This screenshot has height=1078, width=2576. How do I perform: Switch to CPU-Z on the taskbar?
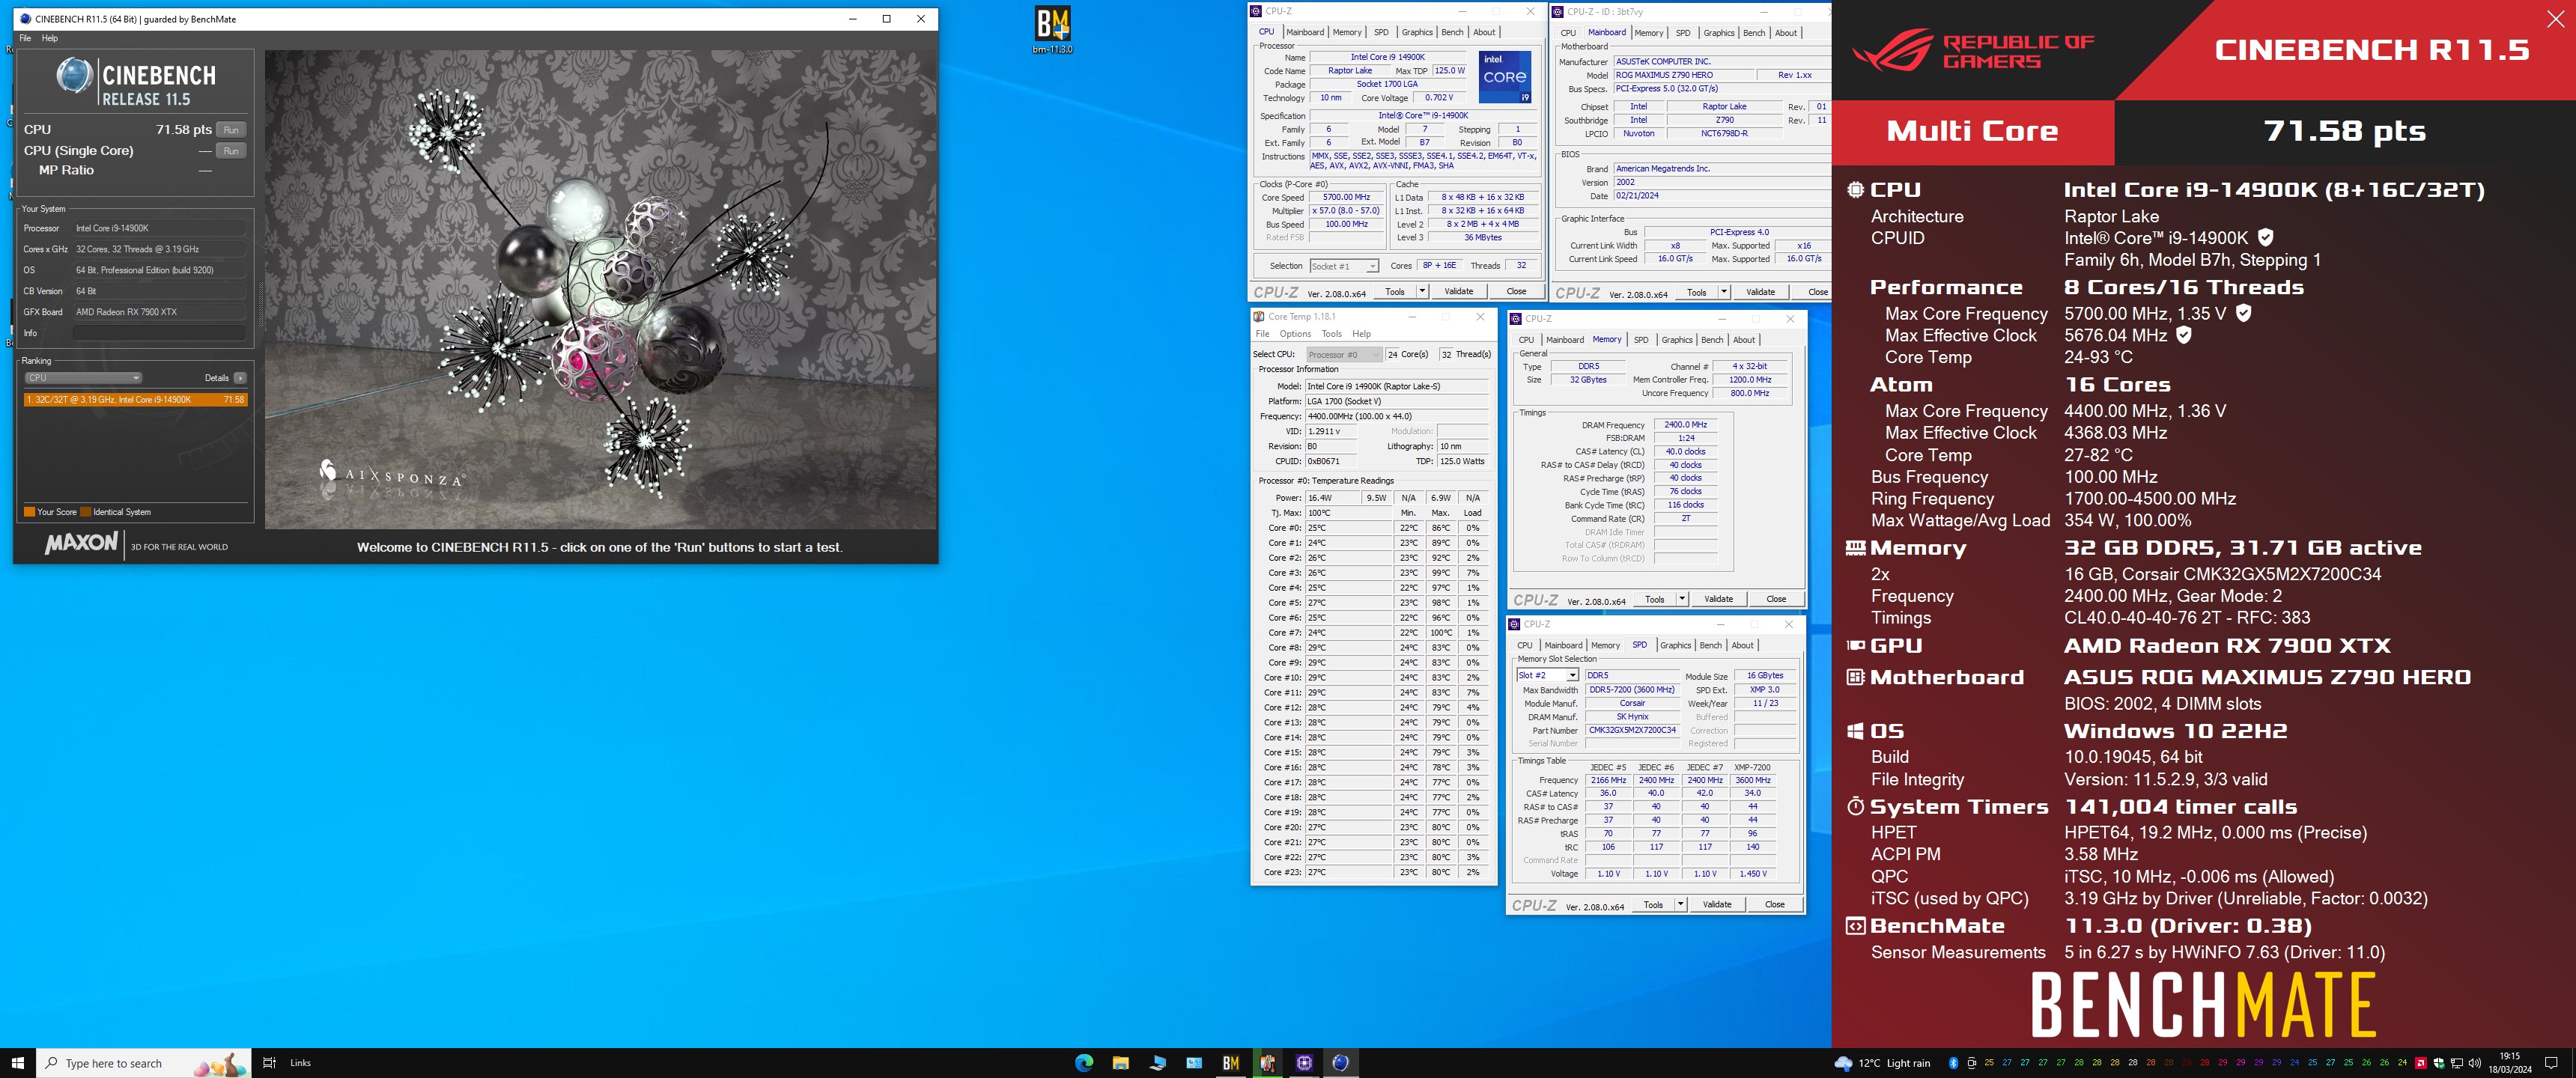click(1304, 1062)
